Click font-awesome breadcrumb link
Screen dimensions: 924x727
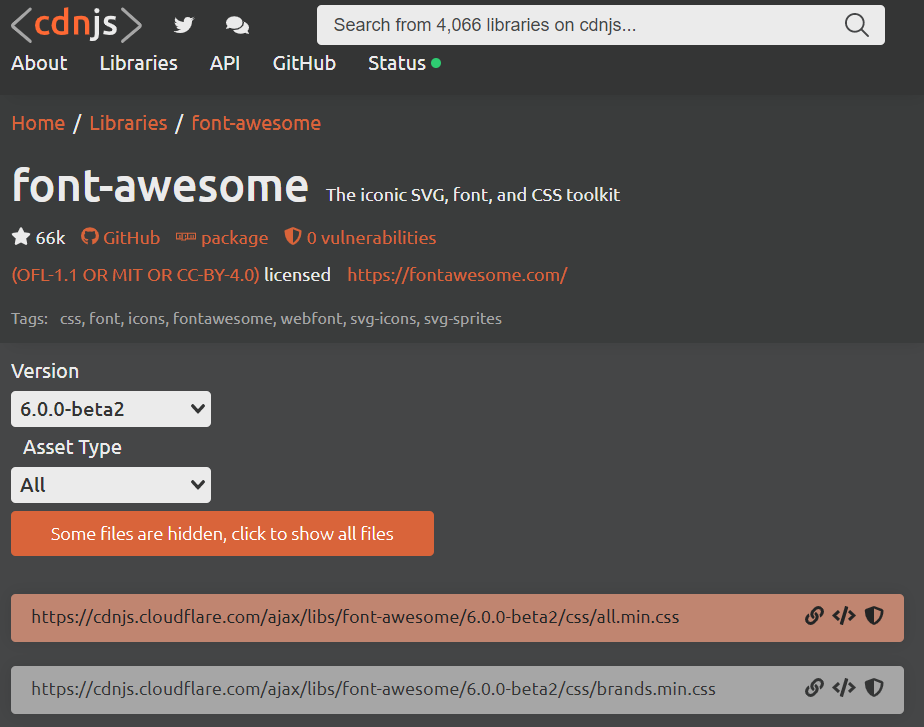coord(256,123)
